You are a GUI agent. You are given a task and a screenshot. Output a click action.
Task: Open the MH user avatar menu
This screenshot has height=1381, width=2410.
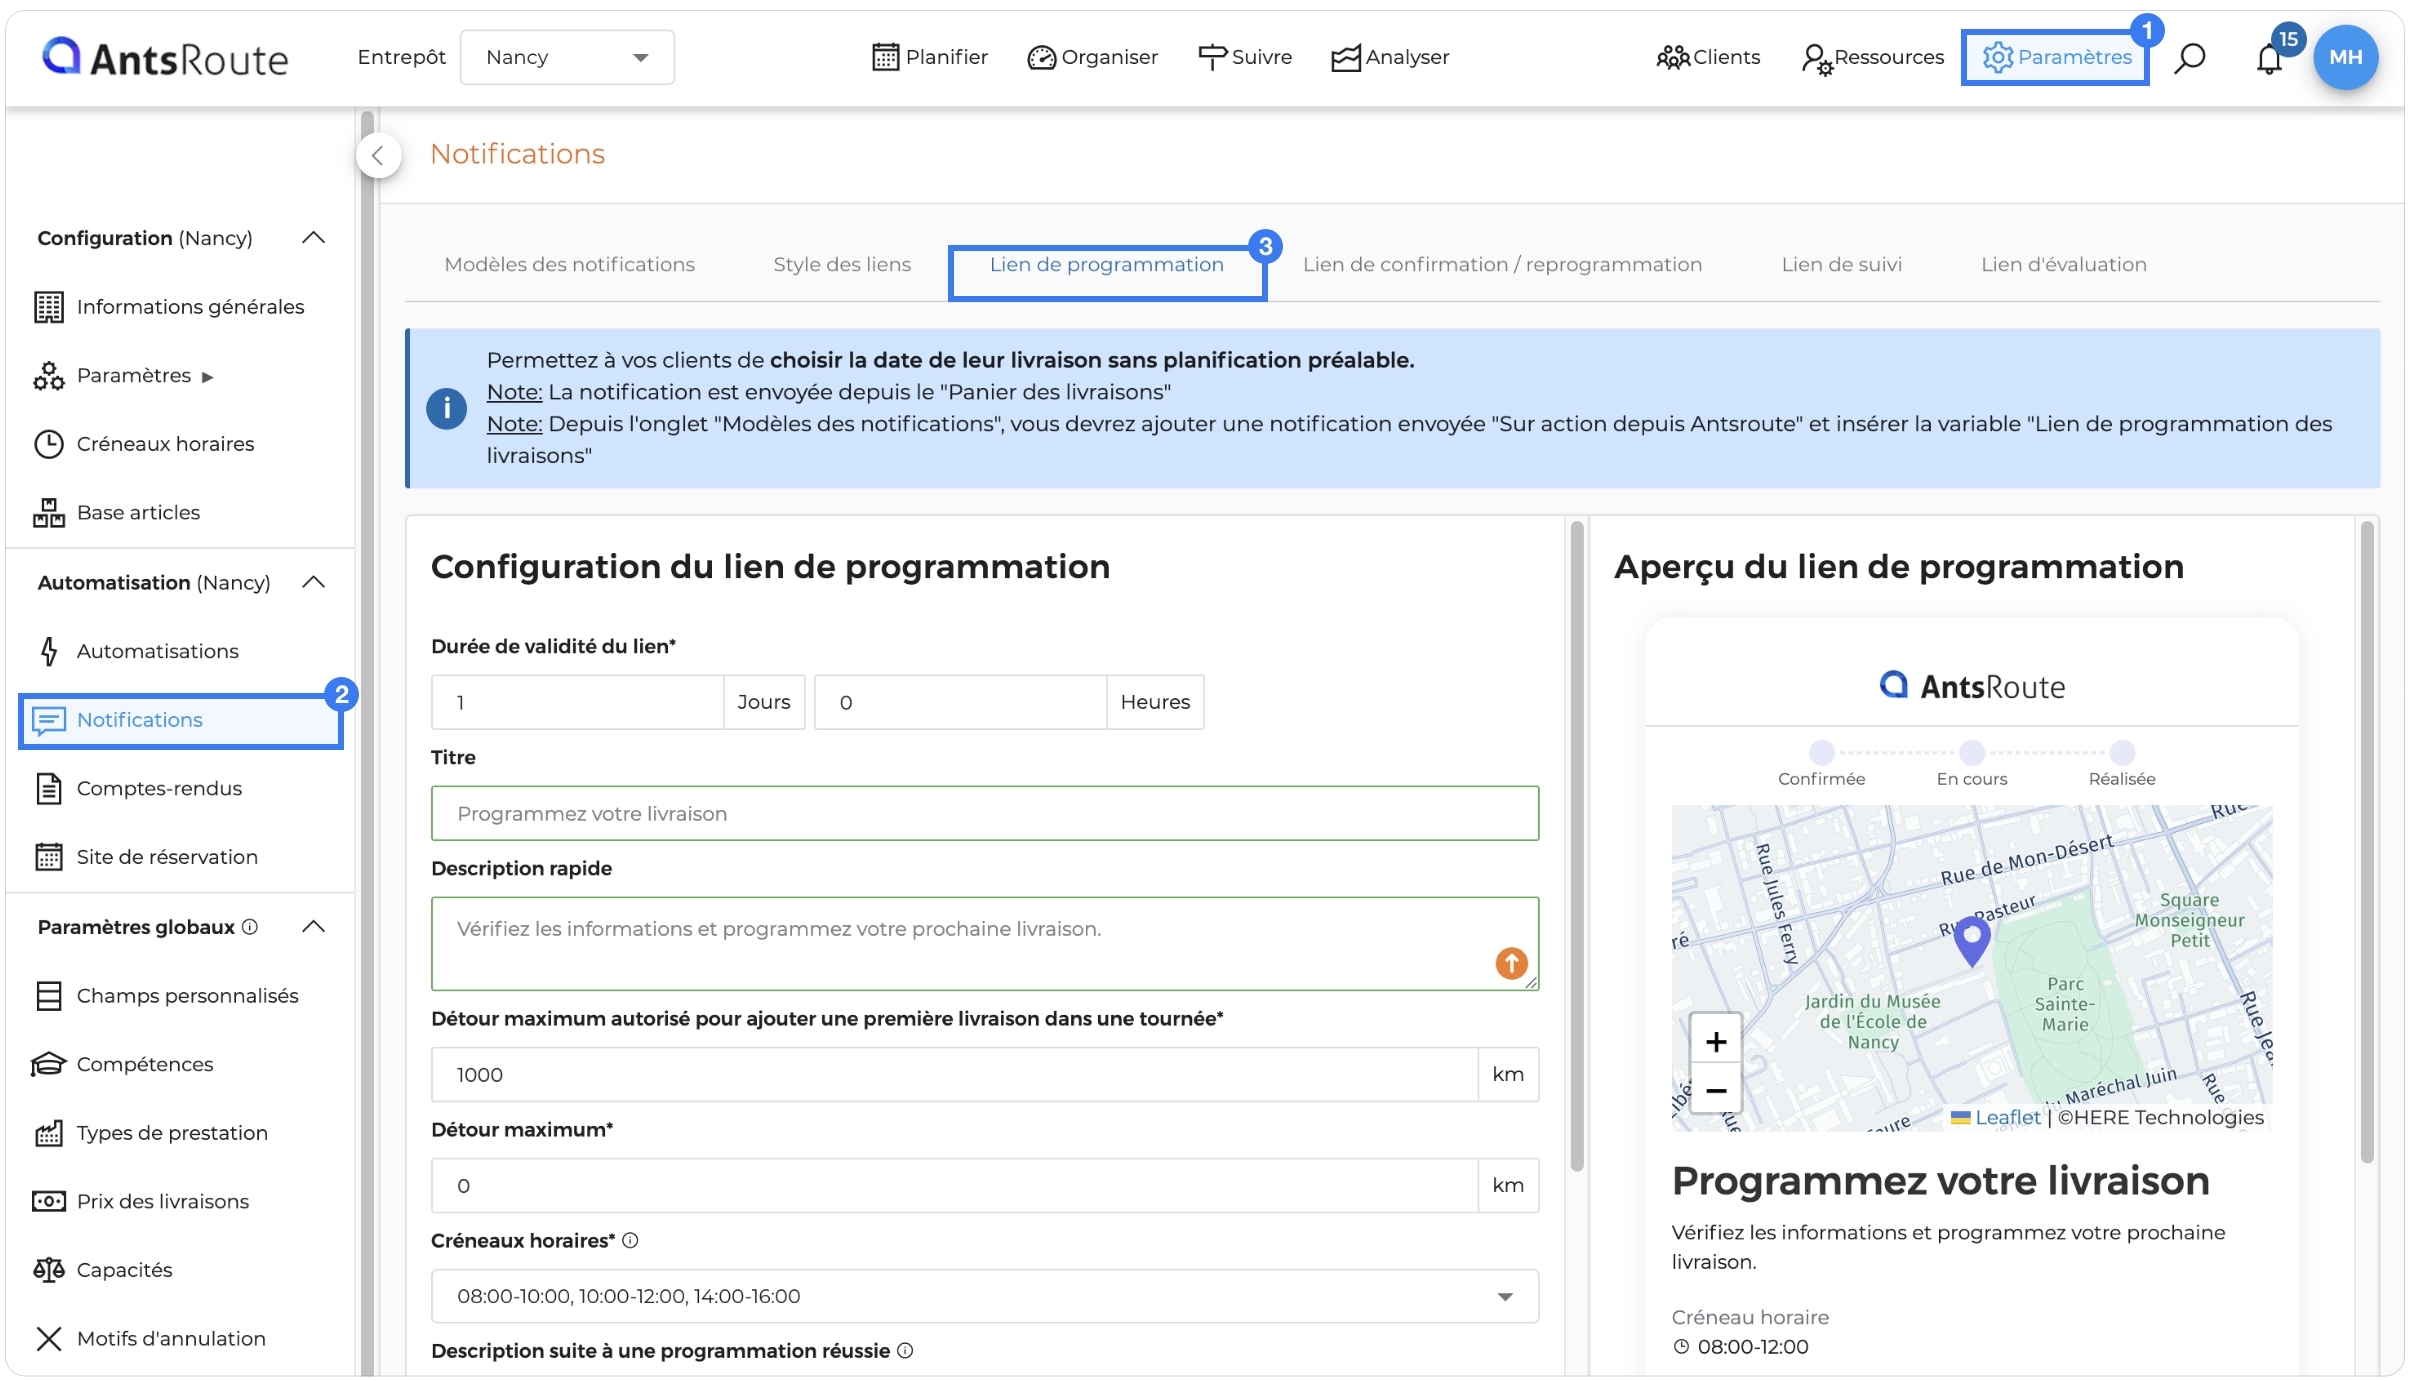[x=2345, y=57]
